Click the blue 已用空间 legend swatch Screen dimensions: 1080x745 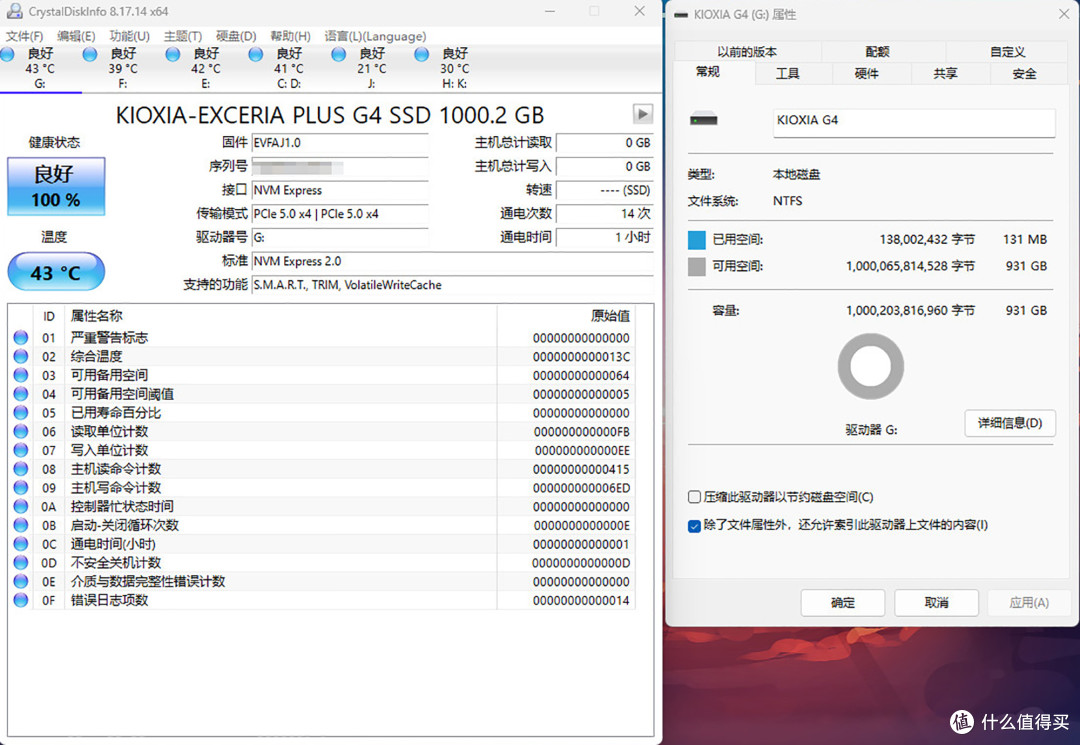[x=694, y=240]
